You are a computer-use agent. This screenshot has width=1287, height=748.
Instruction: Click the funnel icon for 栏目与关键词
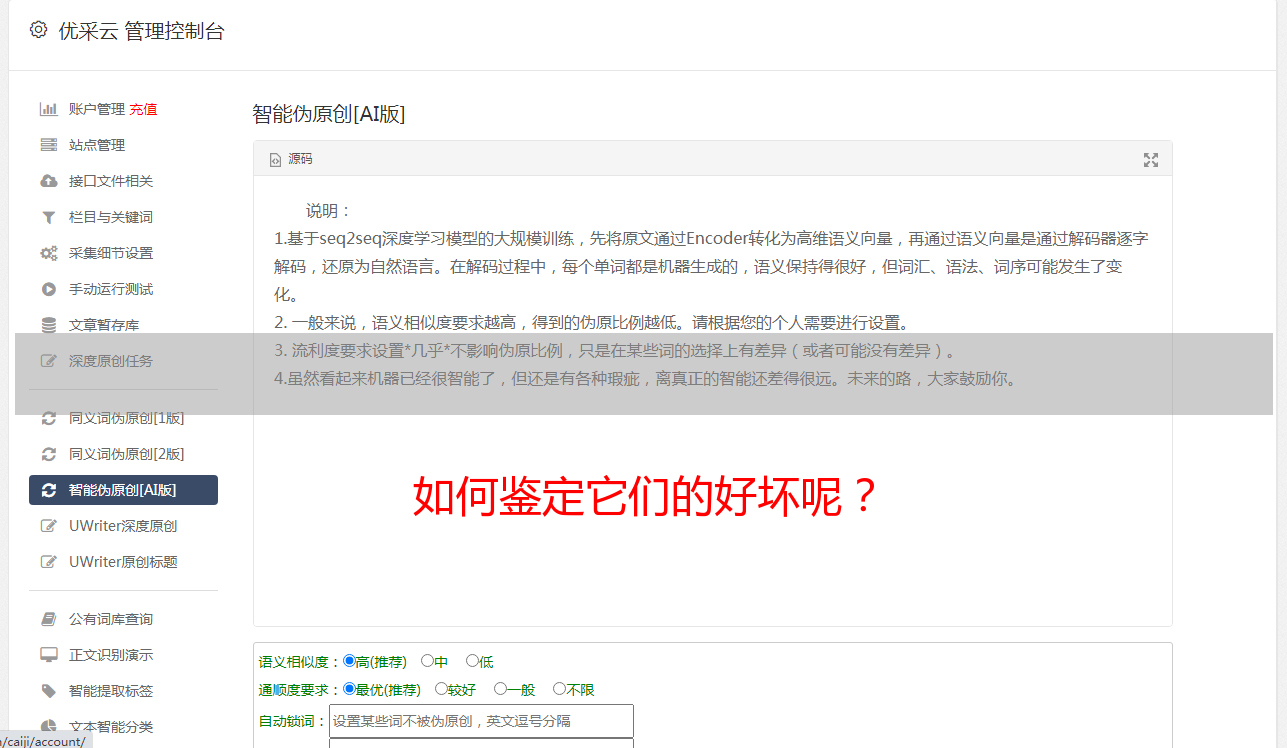click(48, 217)
